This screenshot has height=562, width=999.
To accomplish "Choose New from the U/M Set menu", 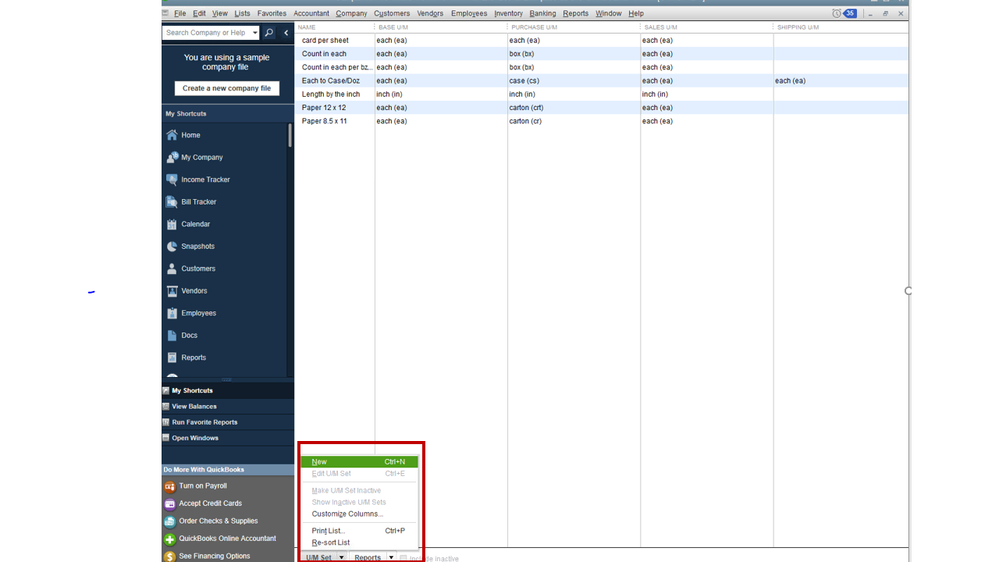I will [x=359, y=462].
